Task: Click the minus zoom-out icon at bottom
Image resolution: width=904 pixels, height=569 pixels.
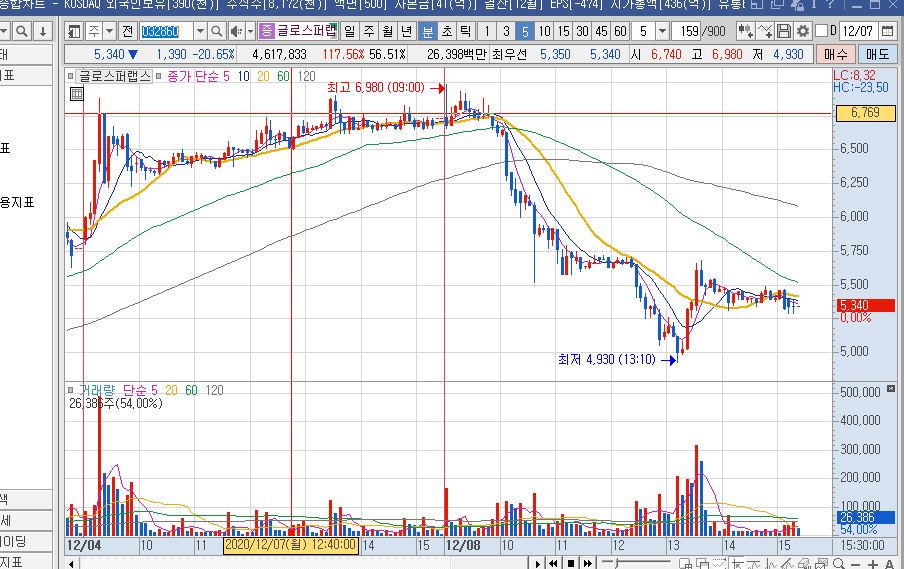Action: [857, 564]
